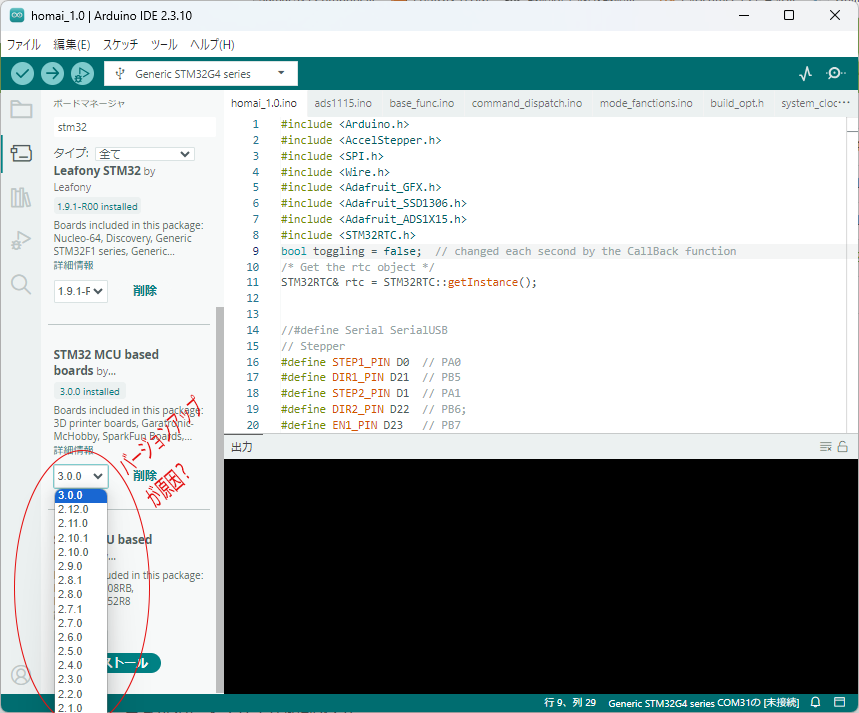Select version 2.4.0 in the dropdown list
The height and width of the screenshot is (713, 859).
(x=81, y=665)
